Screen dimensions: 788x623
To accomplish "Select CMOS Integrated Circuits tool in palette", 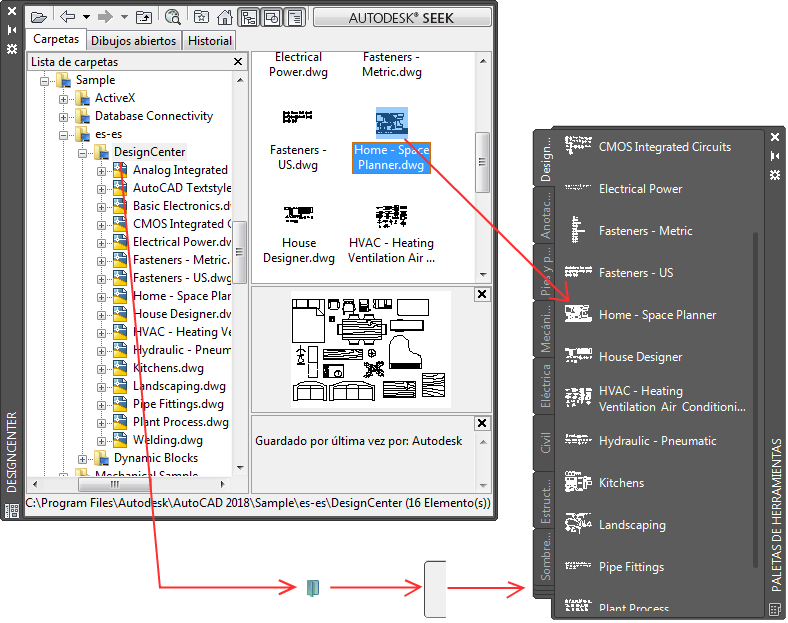I will tap(650, 147).
